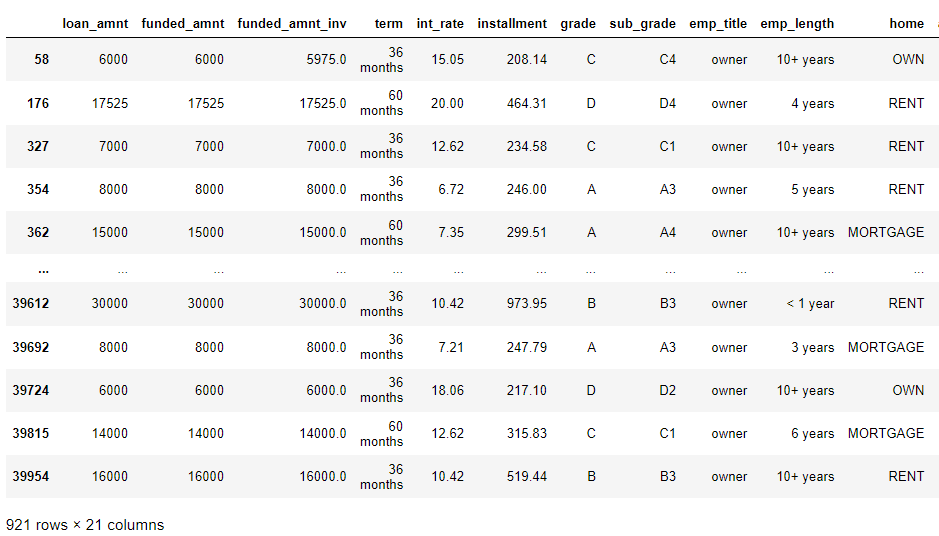Screen dimensions: 939x536
Task: Select installment value 247.79
Action: 527,347
